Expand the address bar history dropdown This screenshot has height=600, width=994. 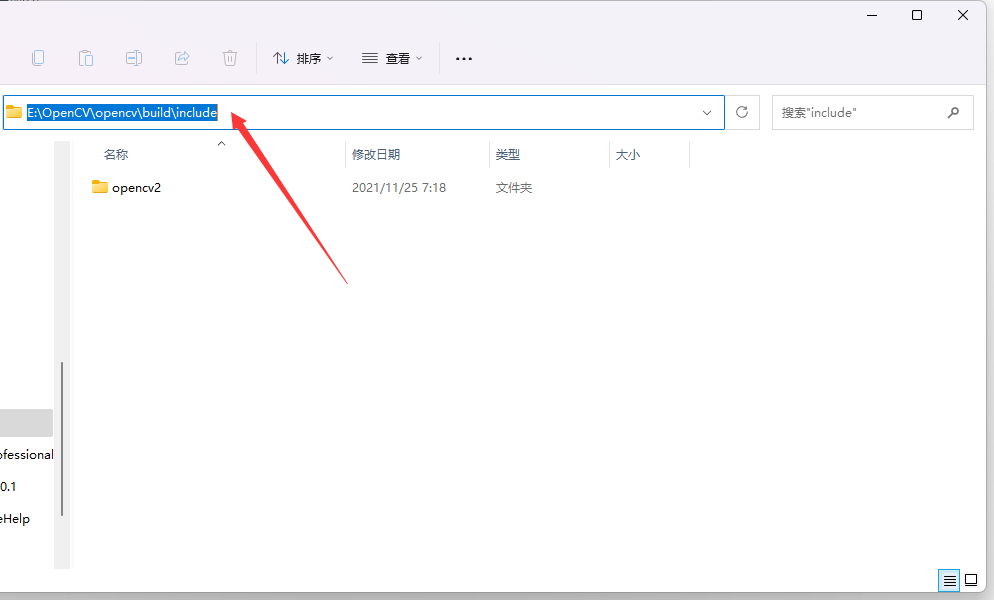[x=707, y=113]
